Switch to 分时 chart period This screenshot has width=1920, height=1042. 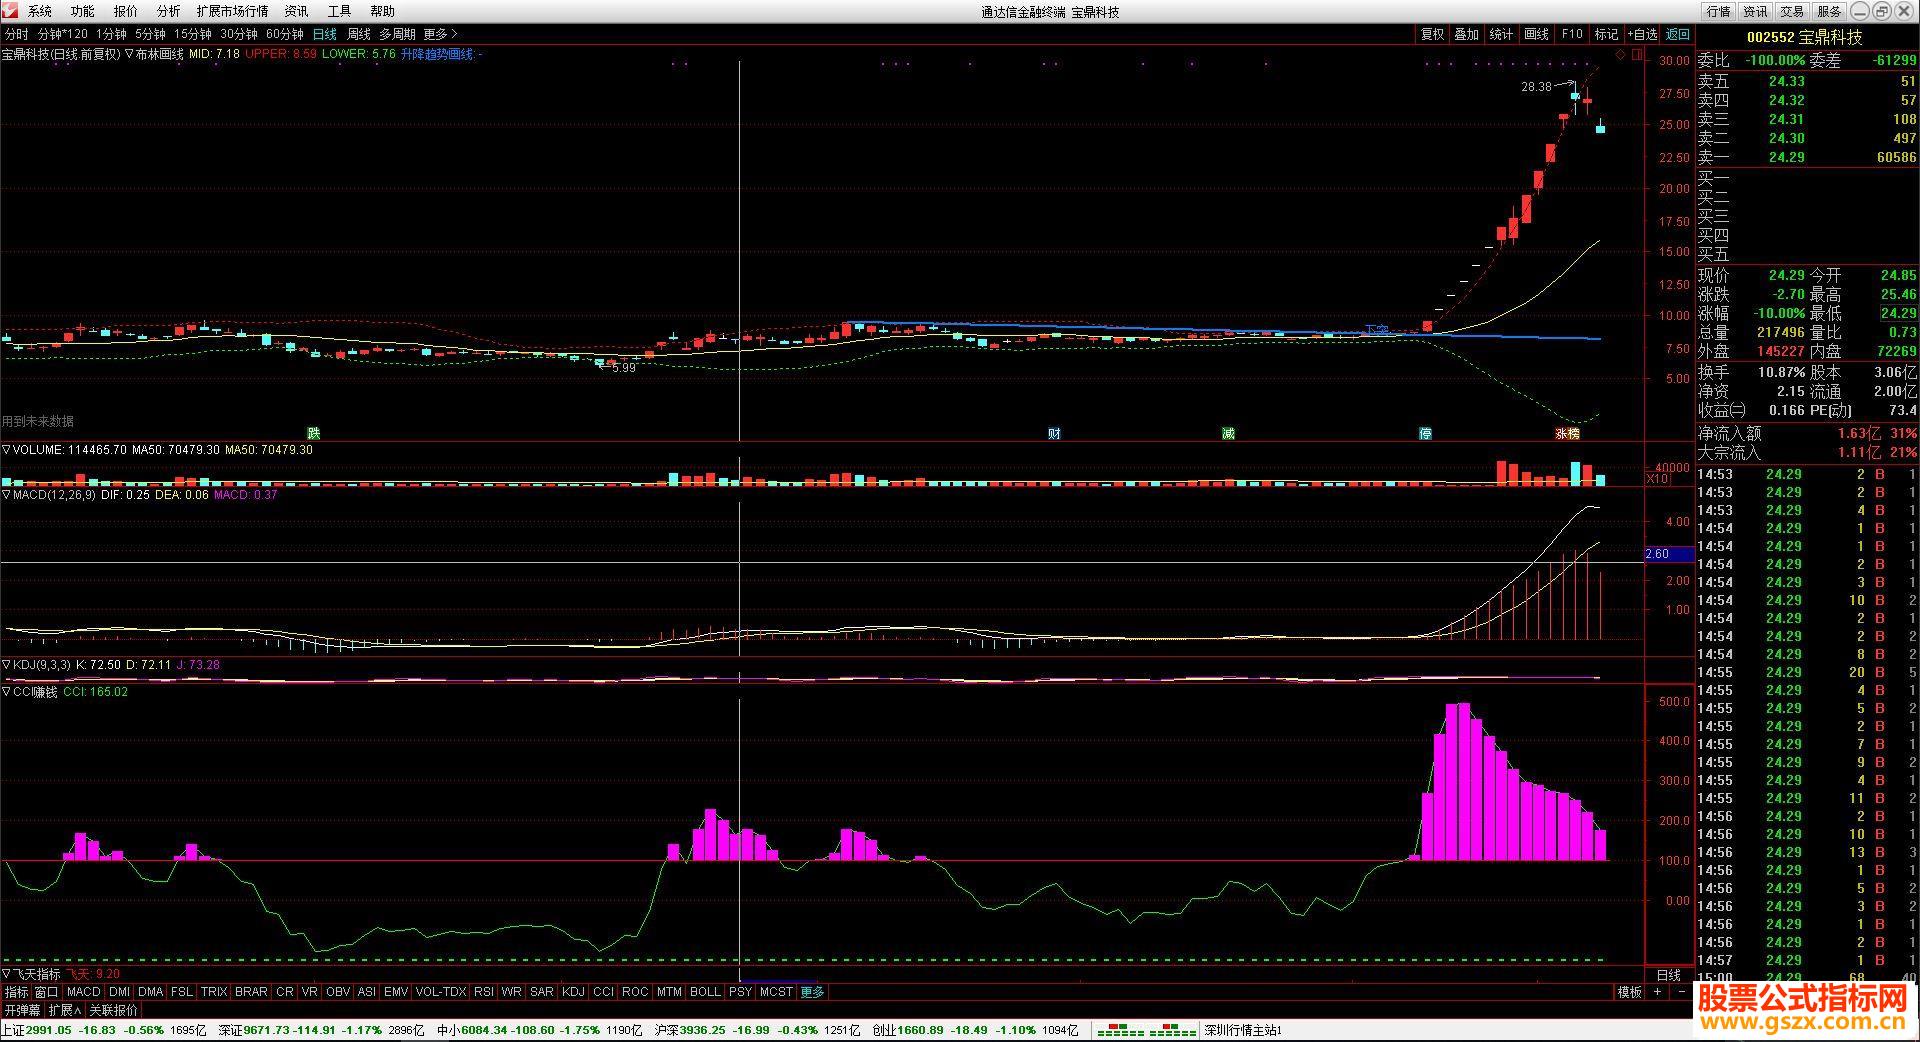click(x=17, y=34)
